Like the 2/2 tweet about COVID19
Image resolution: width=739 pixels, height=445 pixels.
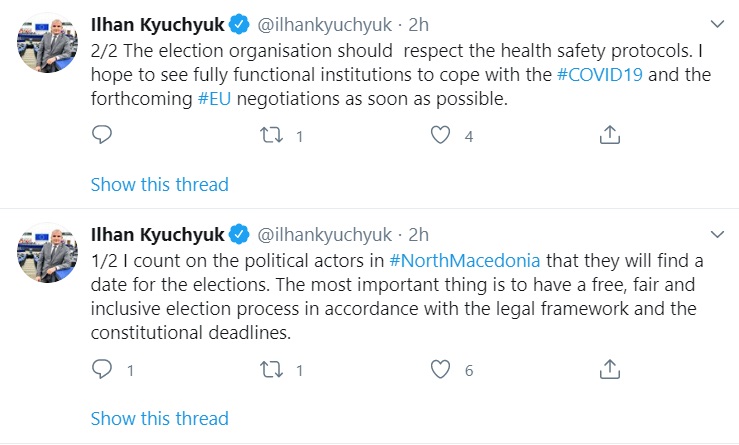click(441, 135)
